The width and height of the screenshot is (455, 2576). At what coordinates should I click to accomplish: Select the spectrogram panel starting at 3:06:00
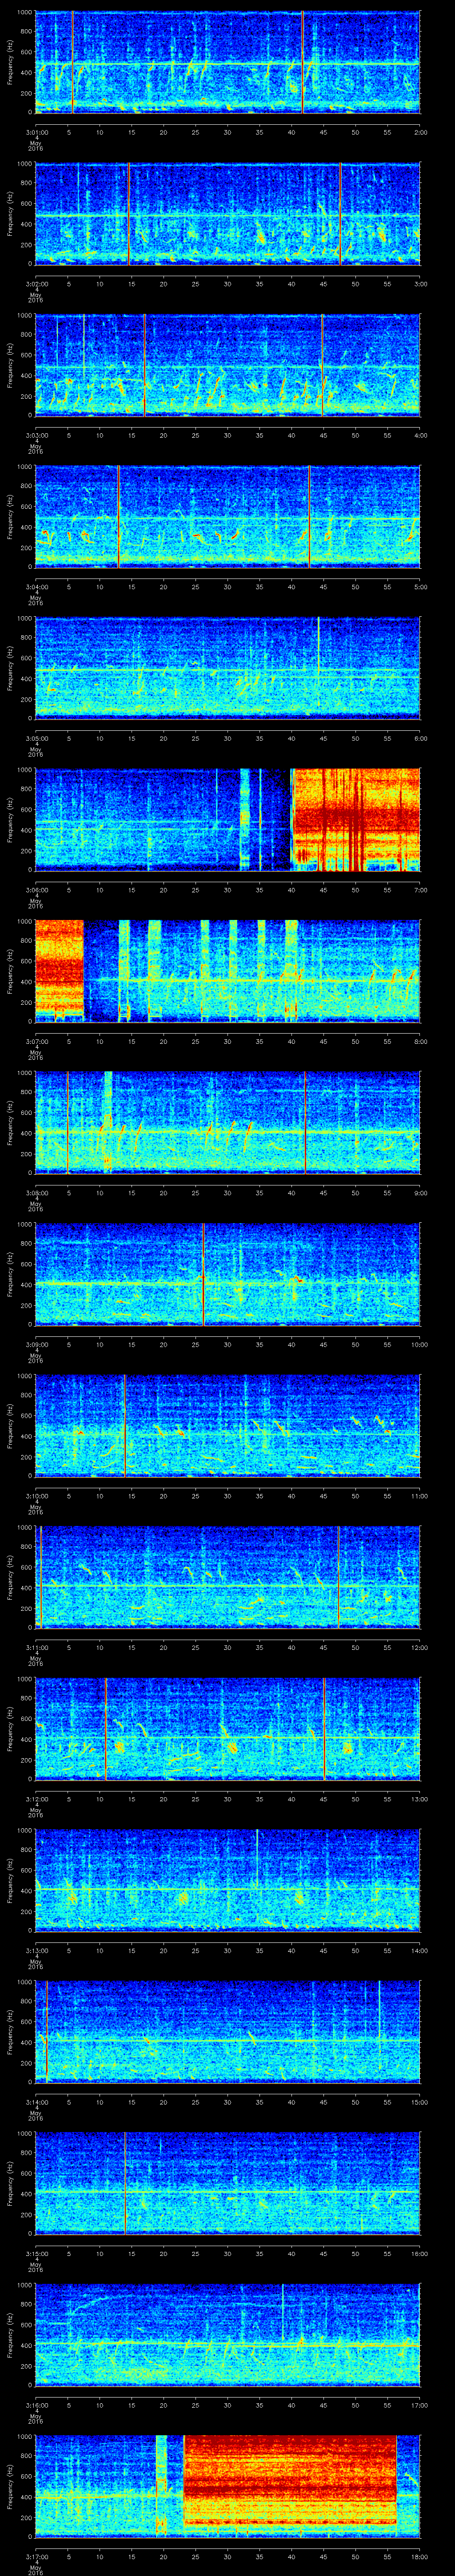coord(228,820)
